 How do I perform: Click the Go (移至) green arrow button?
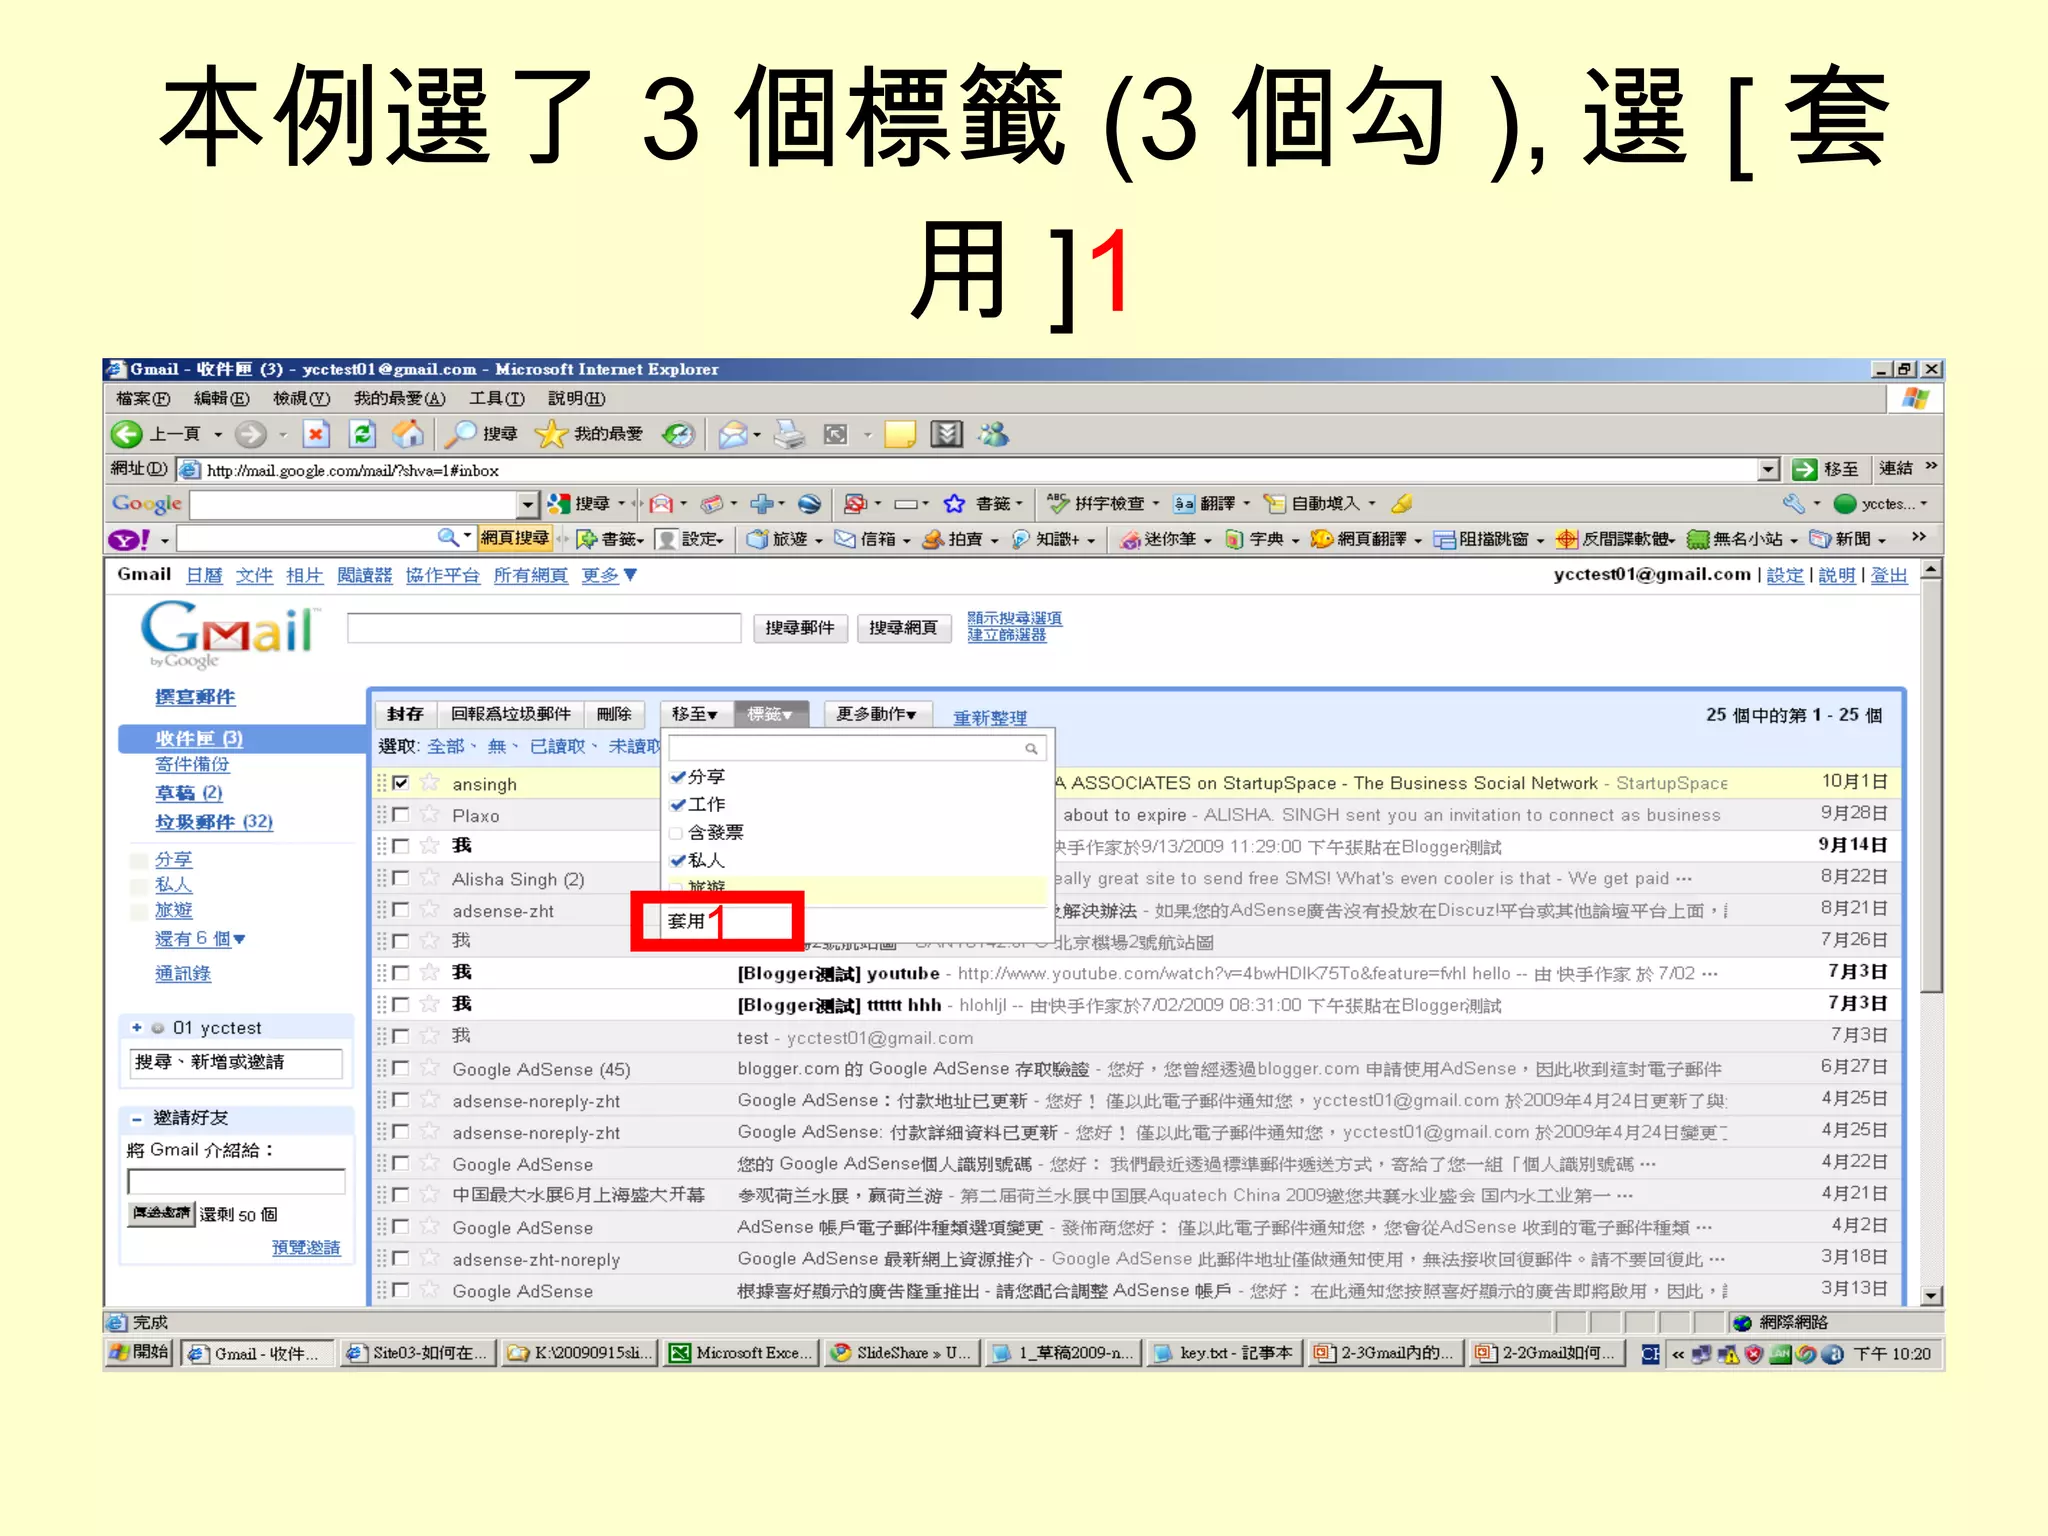click(x=1805, y=469)
